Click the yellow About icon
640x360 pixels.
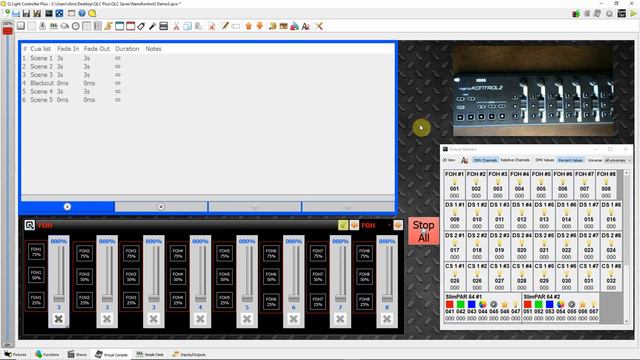coord(93,13)
